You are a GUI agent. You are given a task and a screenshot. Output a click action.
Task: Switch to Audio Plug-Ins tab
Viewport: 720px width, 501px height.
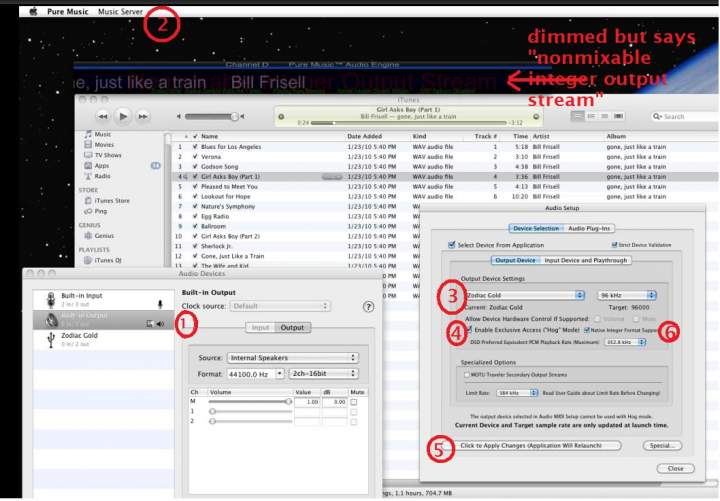pyautogui.click(x=589, y=228)
